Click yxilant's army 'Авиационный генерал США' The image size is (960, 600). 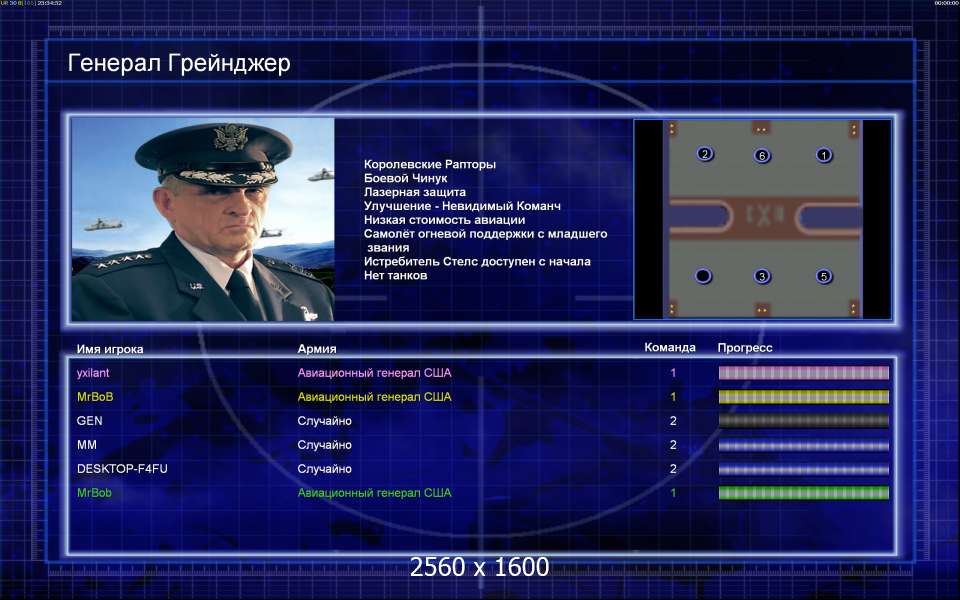374,373
